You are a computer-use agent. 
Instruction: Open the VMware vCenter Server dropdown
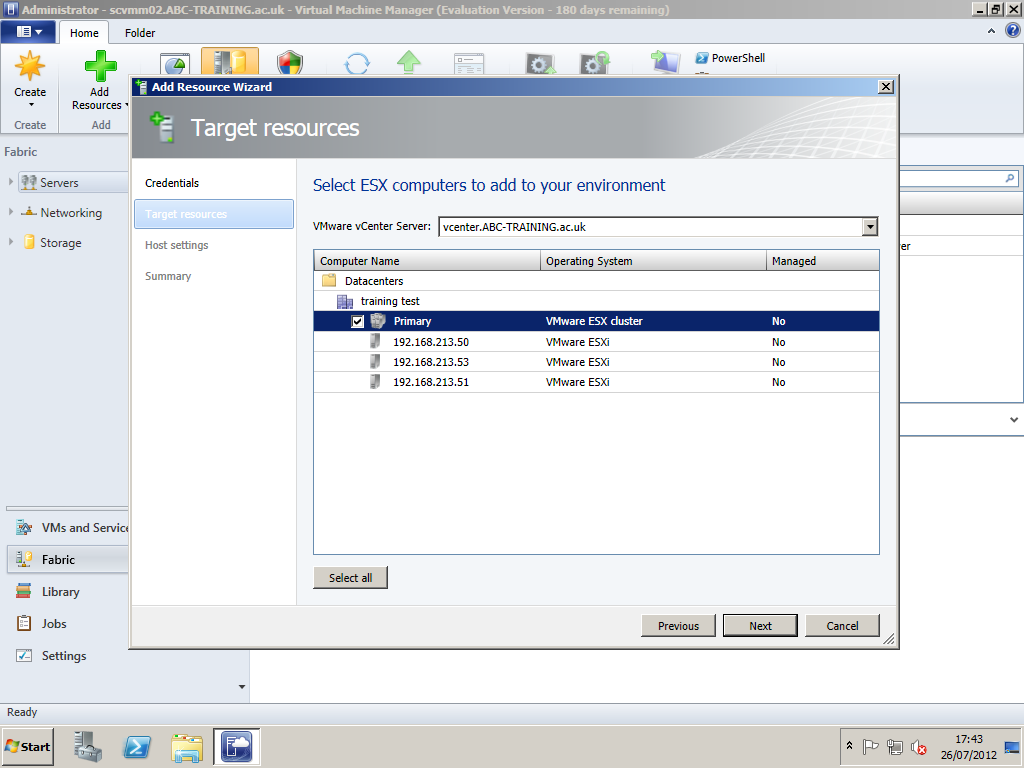tap(869, 227)
